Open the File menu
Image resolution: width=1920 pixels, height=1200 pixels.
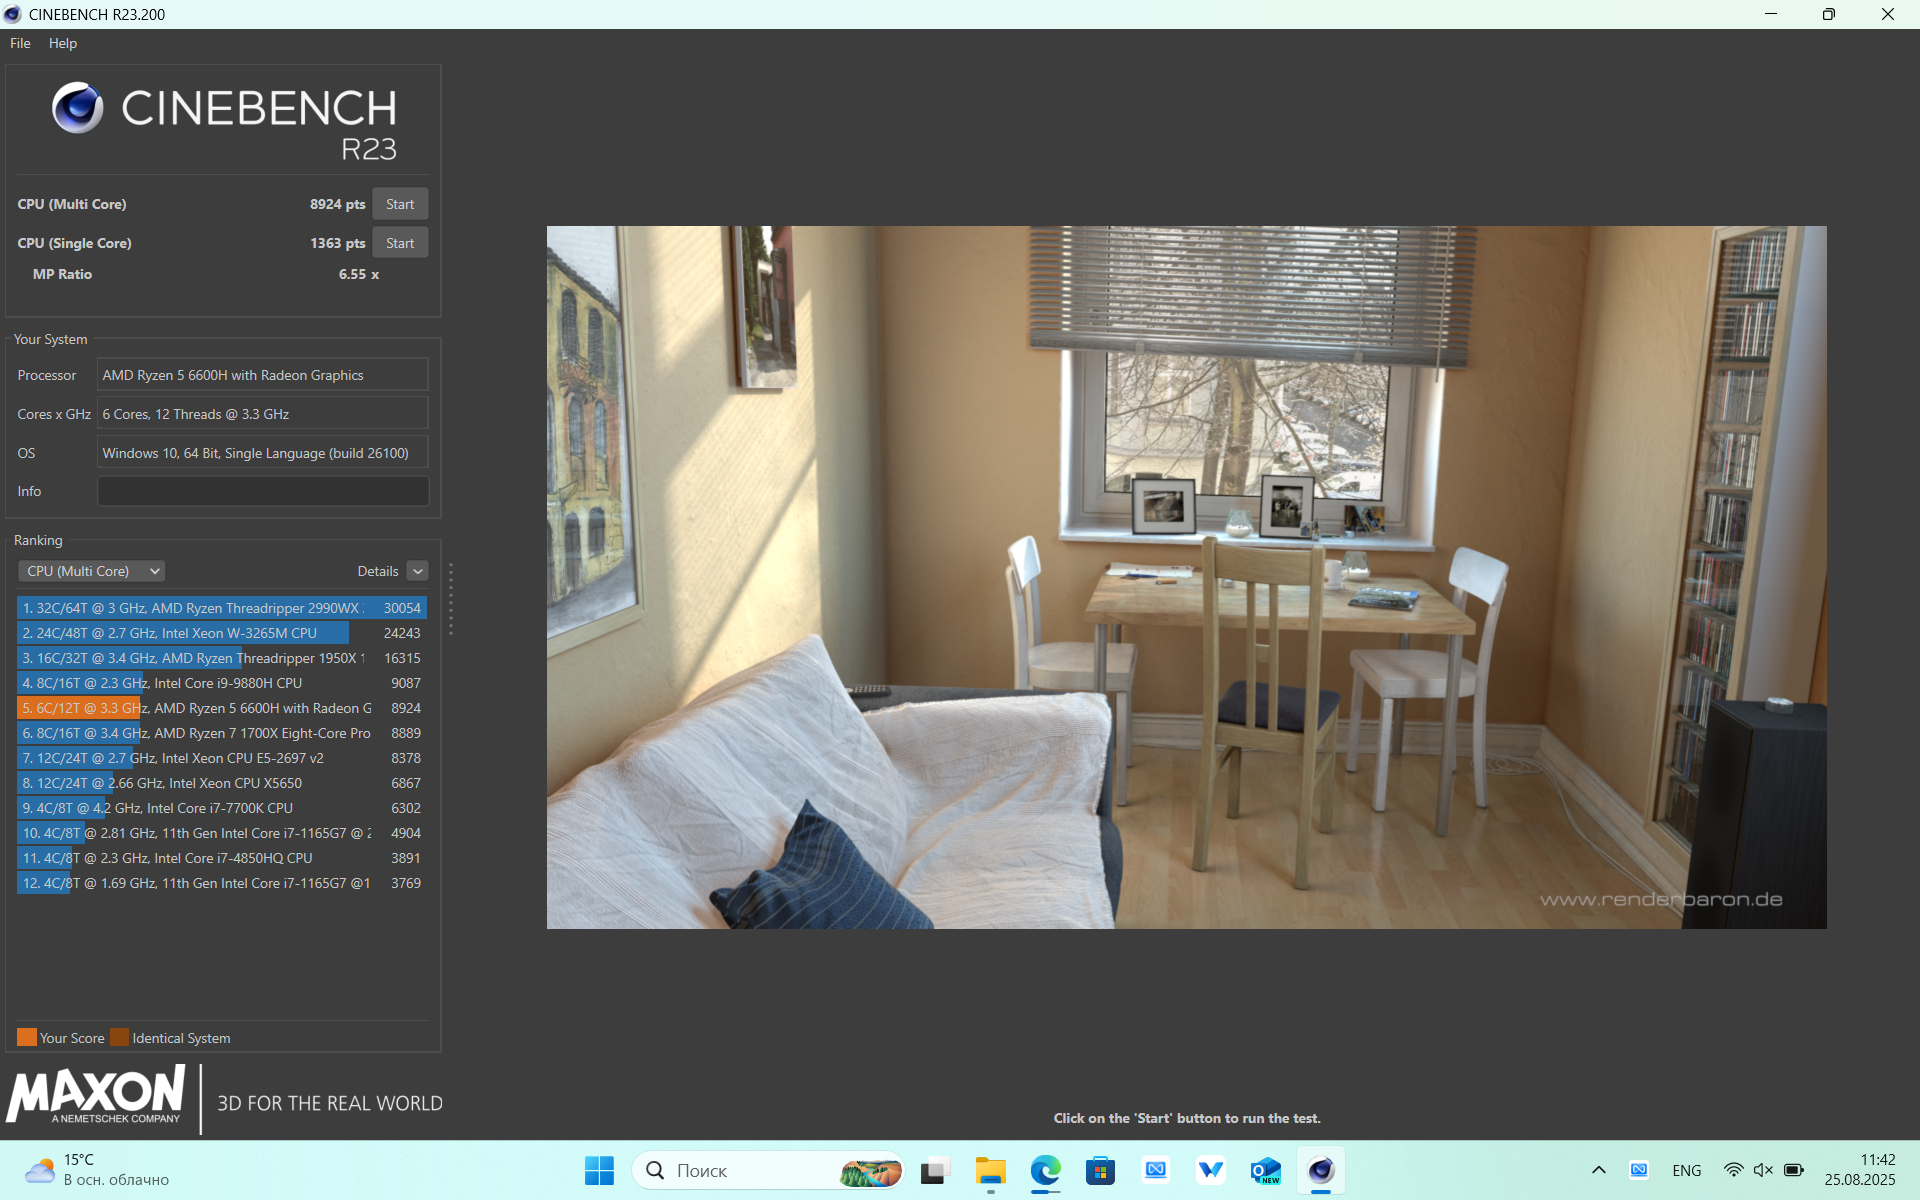20,43
